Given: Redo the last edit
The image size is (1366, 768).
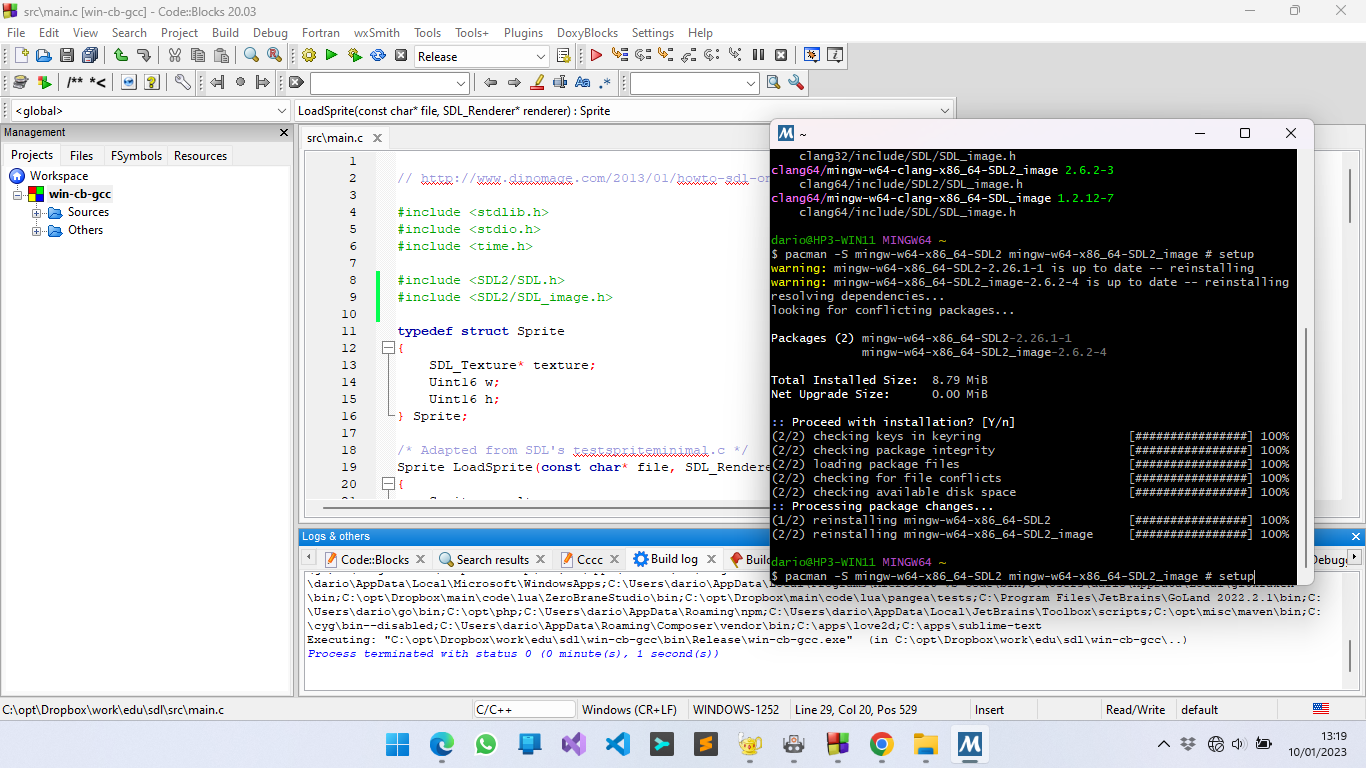Looking at the screenshot, I should click(x=144, y=56).
